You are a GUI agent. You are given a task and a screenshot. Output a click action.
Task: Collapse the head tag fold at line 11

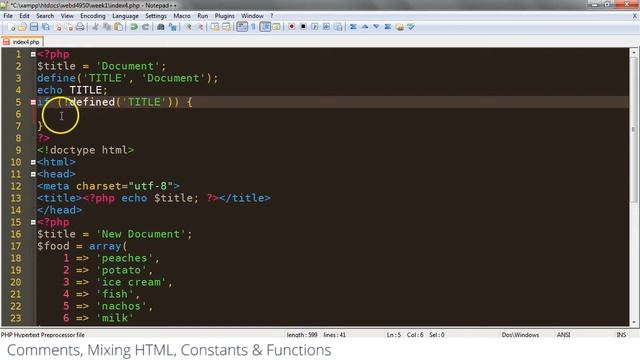tap(33, 174)
